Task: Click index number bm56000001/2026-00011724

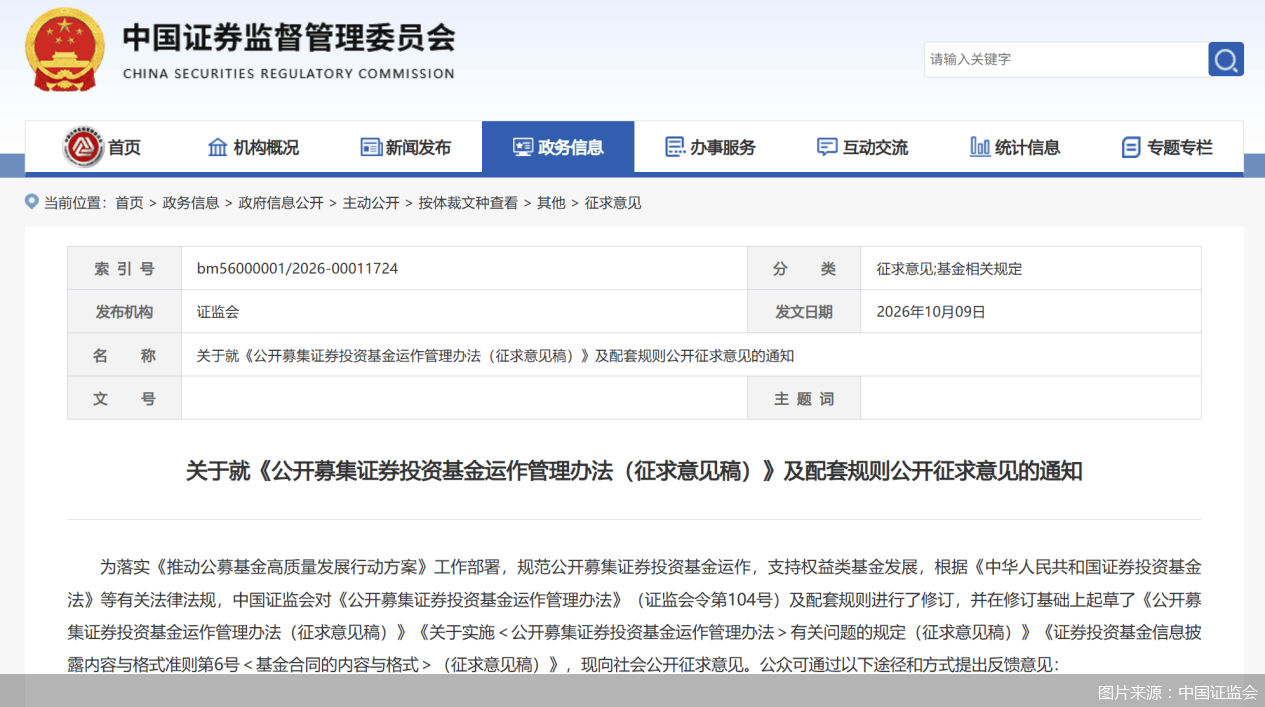Action: (297, 269)
